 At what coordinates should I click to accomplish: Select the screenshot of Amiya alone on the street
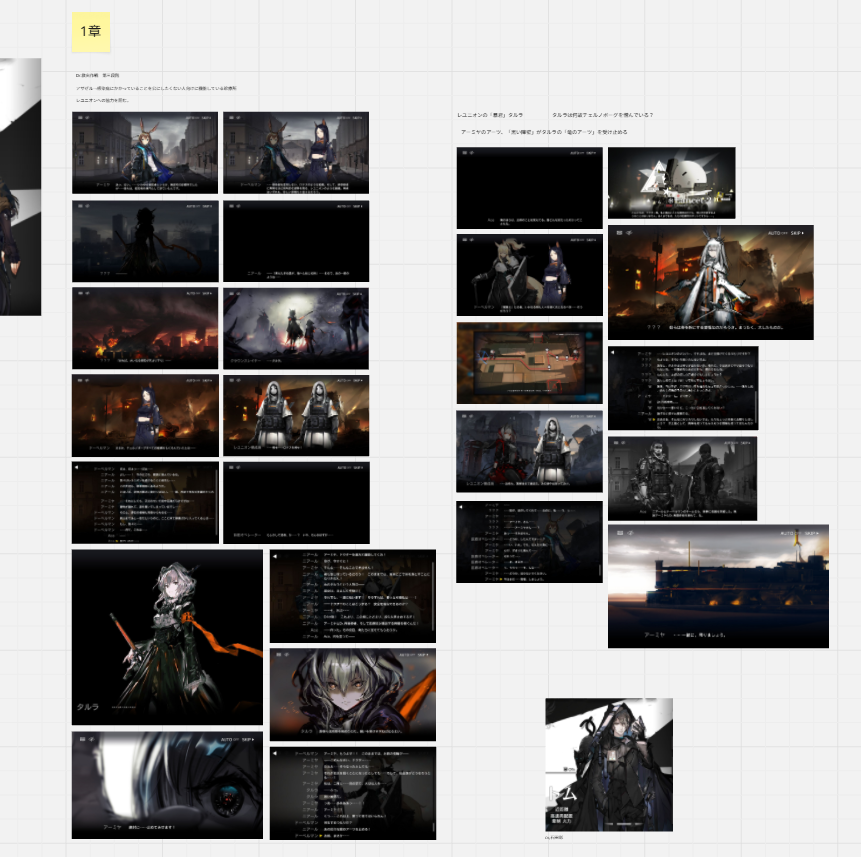(x=145, y=153)
